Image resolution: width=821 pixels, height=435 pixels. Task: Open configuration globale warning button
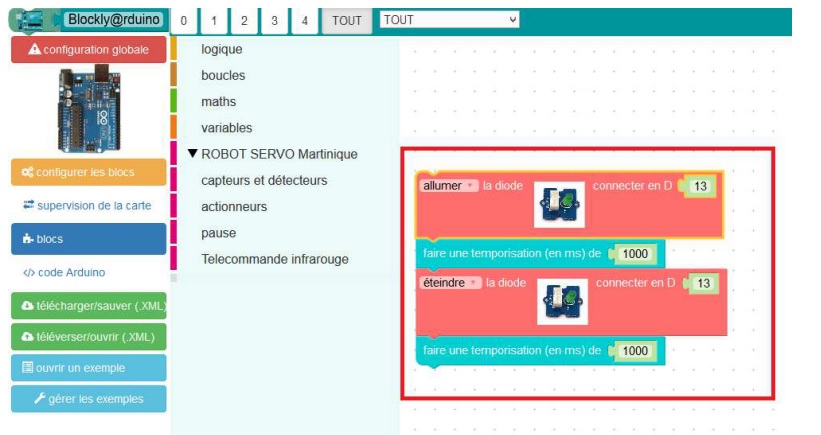click(x=88, y=49)
